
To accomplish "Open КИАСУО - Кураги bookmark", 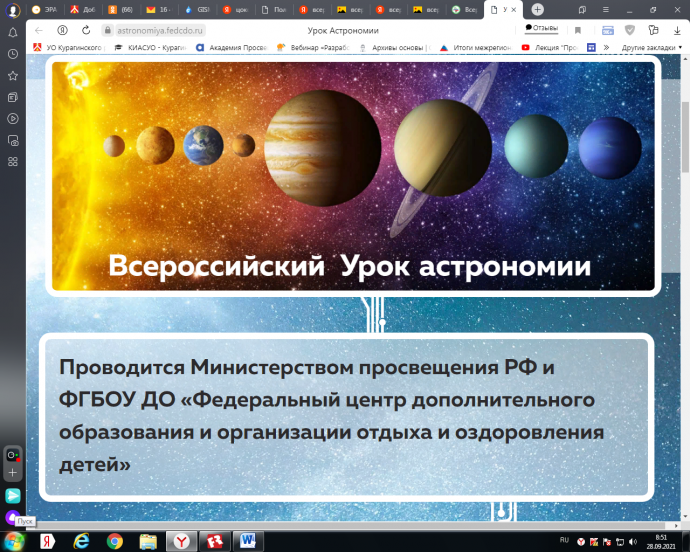I will click(x=150, y=48).
